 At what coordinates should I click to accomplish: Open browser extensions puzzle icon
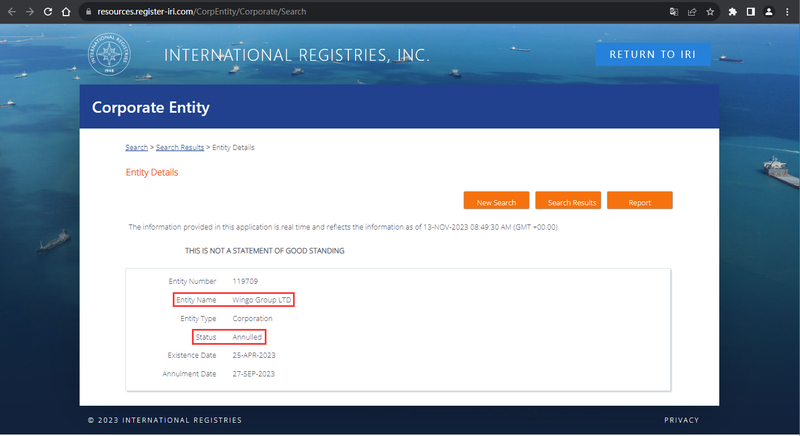click(x=733, y=12)
